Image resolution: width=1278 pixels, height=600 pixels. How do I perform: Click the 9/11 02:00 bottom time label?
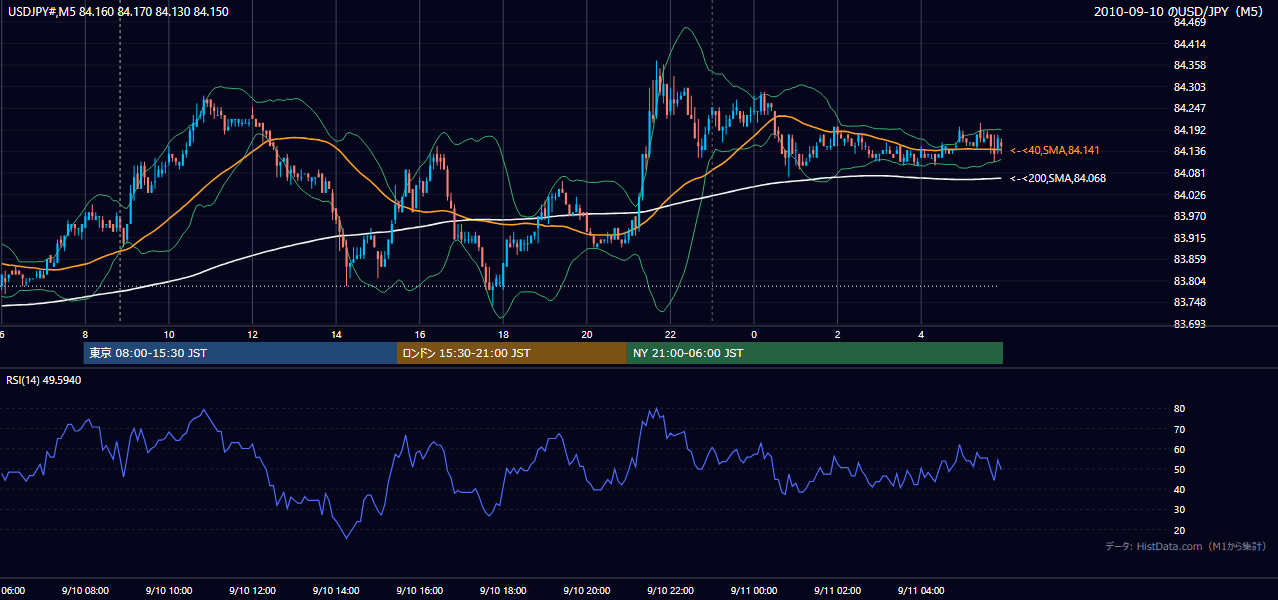(837, 591)
